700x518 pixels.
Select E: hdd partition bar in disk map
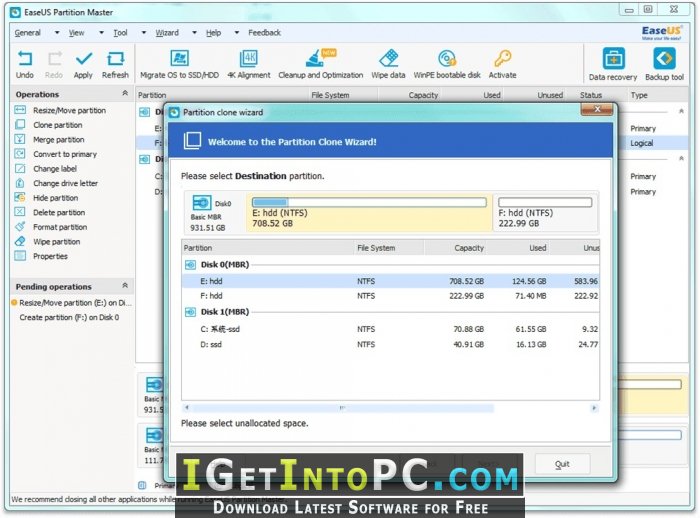(x=369, y=213)
